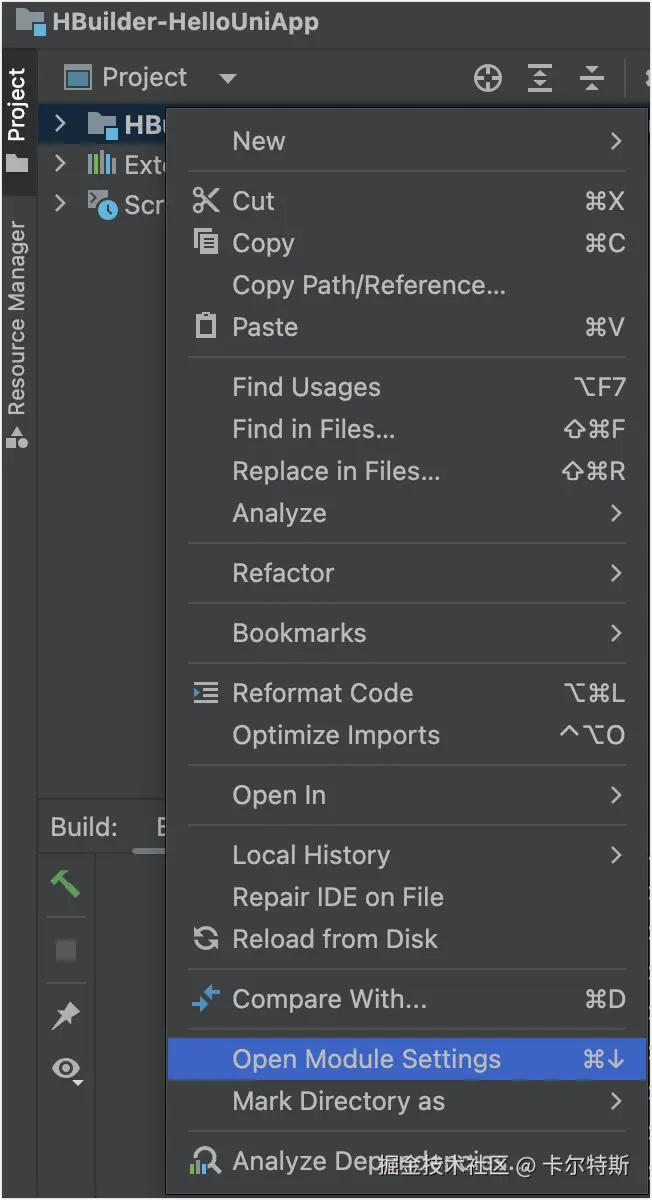Click the pin tab icon
The width and height of the screenshot is (652, 1200).
coord(66,1016)
